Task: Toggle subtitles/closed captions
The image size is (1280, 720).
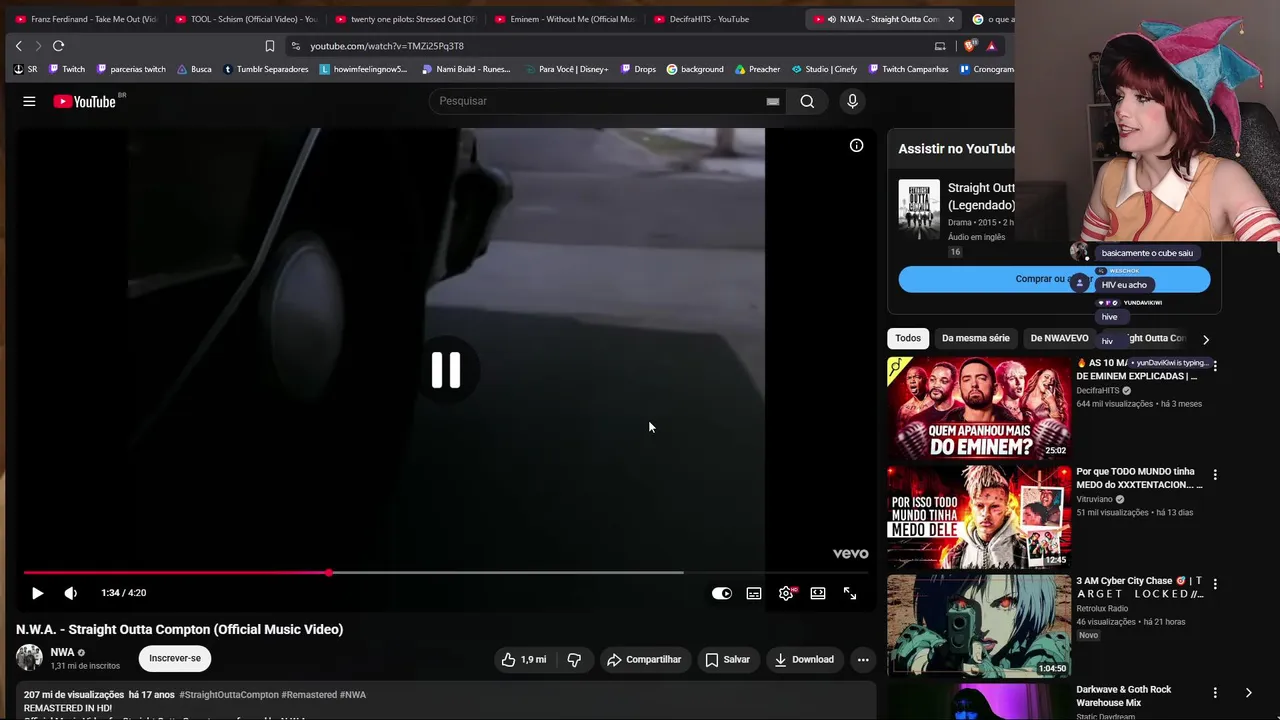Action: pos(754,593)
